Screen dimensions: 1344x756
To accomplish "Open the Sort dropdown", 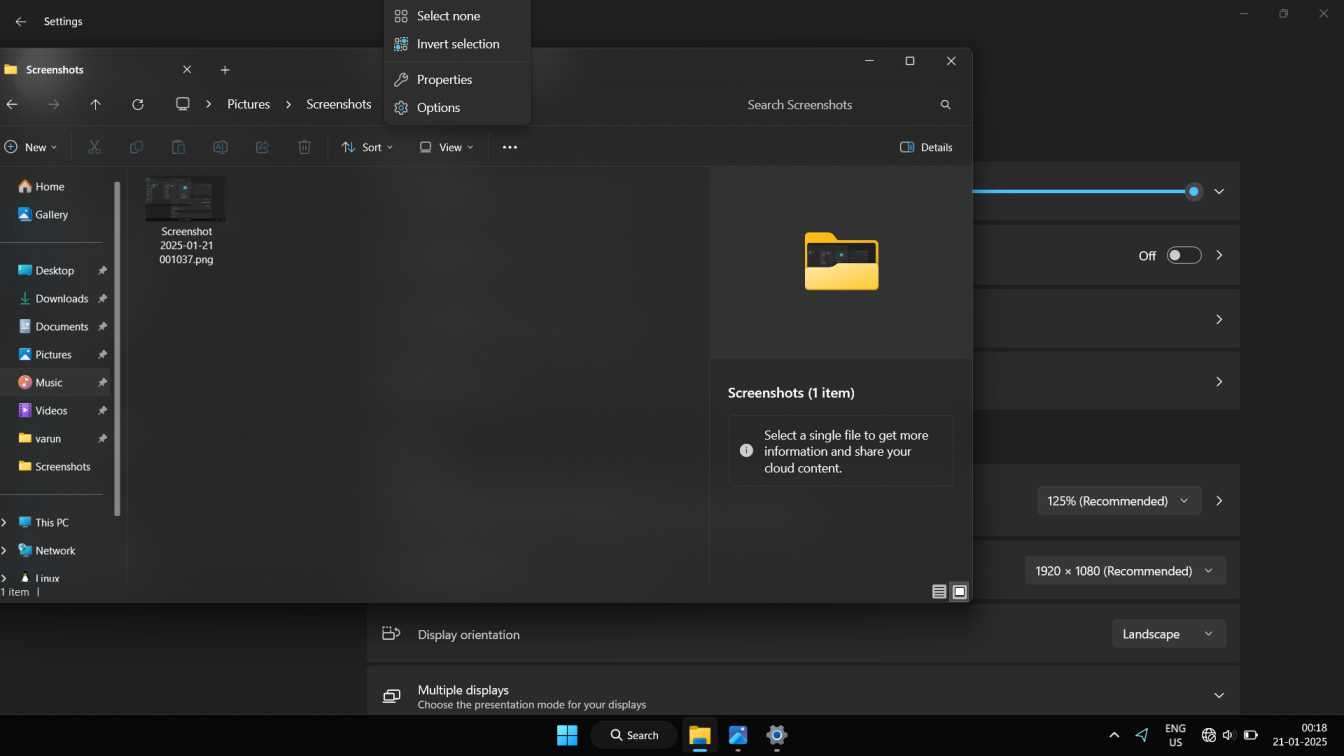I will tap(367, 147).
